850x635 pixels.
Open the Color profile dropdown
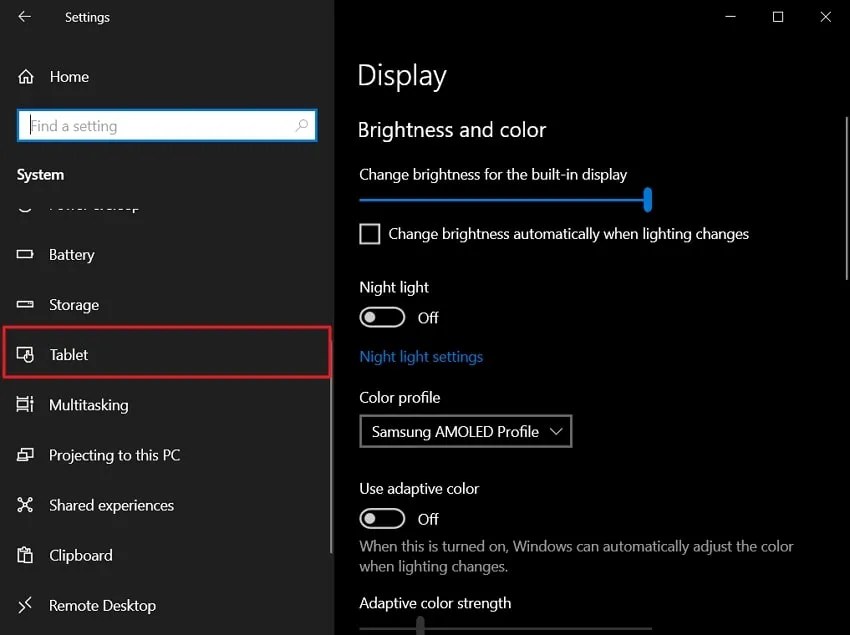[465, 431]
